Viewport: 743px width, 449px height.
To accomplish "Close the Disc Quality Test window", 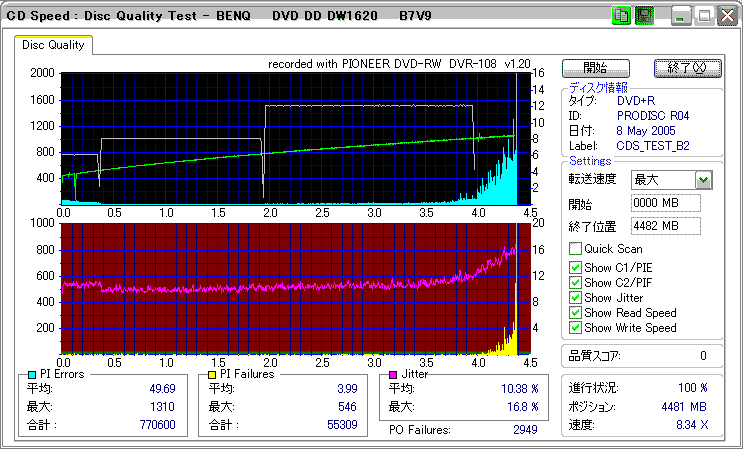I will click(x=725, y=16).
